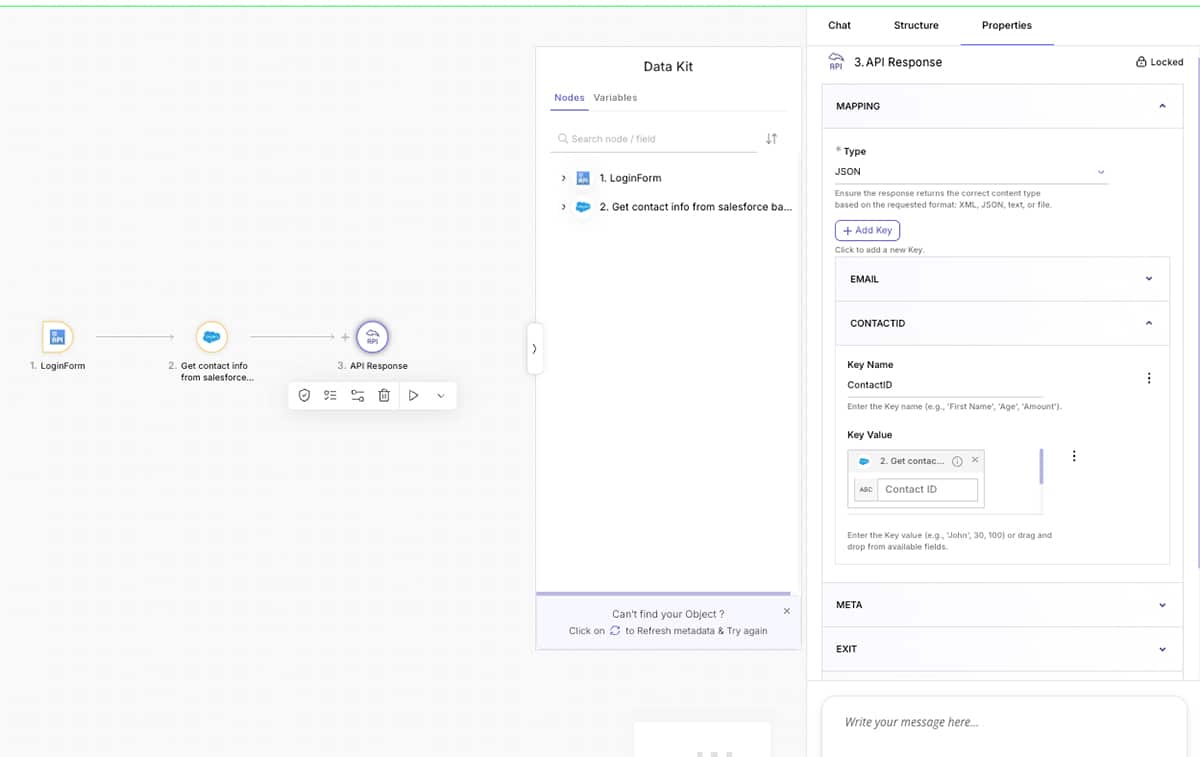The height and width of the screenshot is (757, 1200).
Task: Click the ABC type badge in Key Value
Action: [866, 489]
